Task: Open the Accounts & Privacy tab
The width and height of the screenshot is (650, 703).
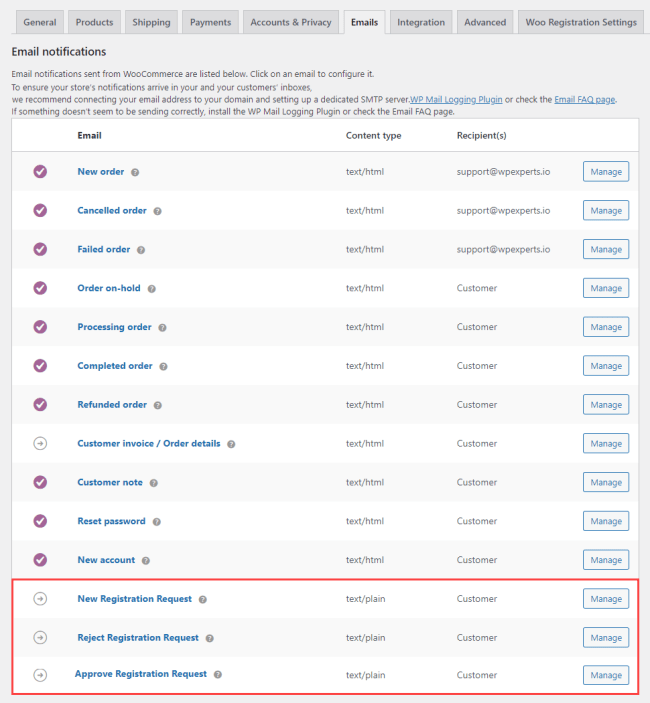Action: pyautogui.click(x=290, y=22)
